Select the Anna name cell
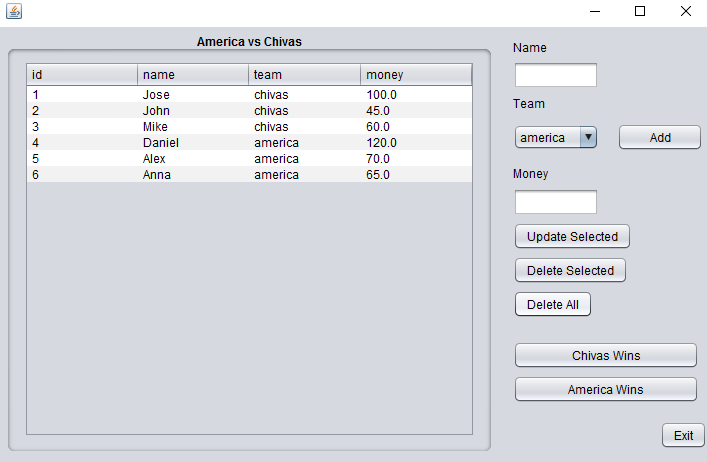Image resolution: width=707 pixels, height=462 pixels. [x=193, y=174]
